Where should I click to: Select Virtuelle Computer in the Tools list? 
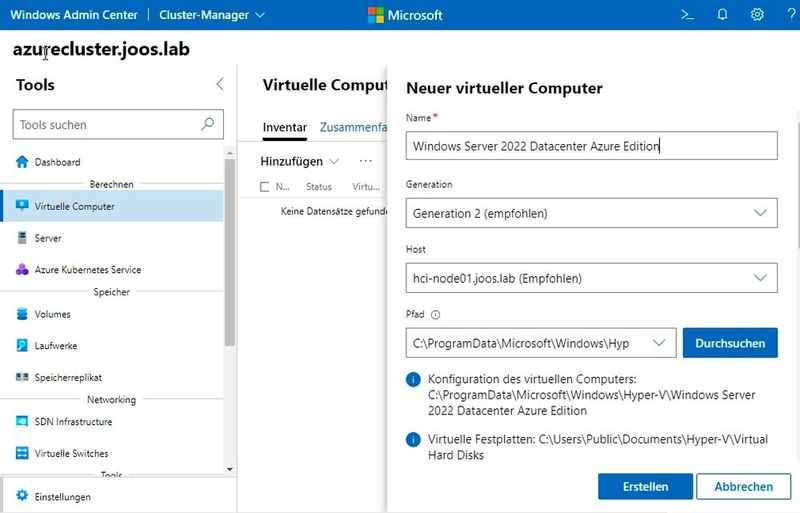[112, 206]
